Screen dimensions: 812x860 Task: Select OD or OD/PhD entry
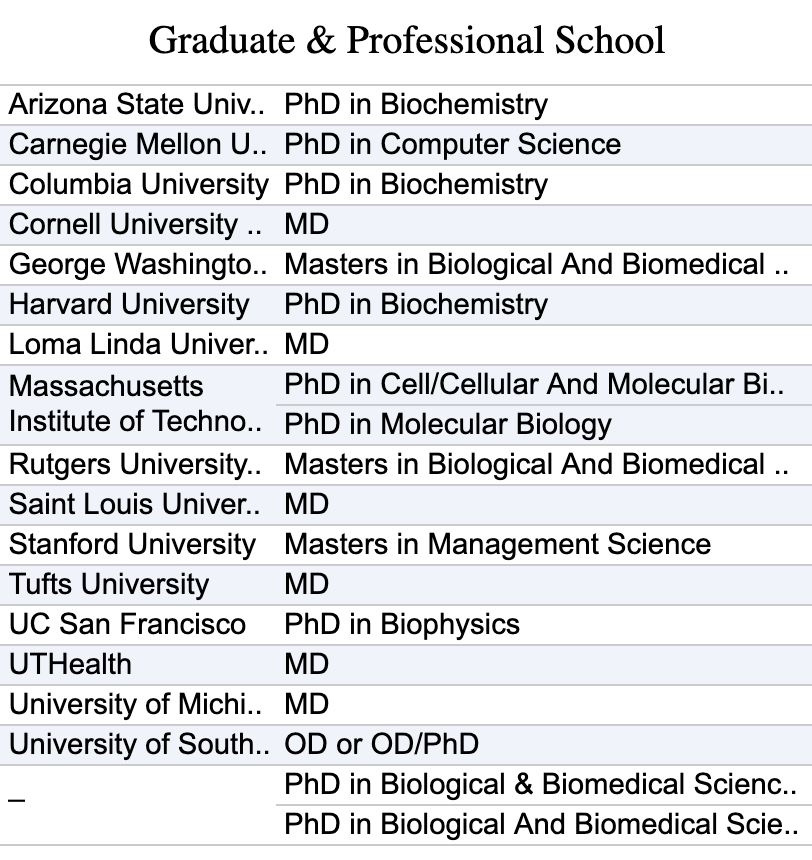click(x=381, y=744)
